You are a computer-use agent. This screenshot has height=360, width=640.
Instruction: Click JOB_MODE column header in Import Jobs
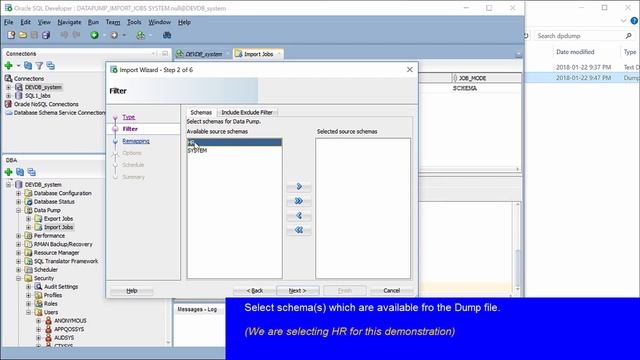[472, 78]
